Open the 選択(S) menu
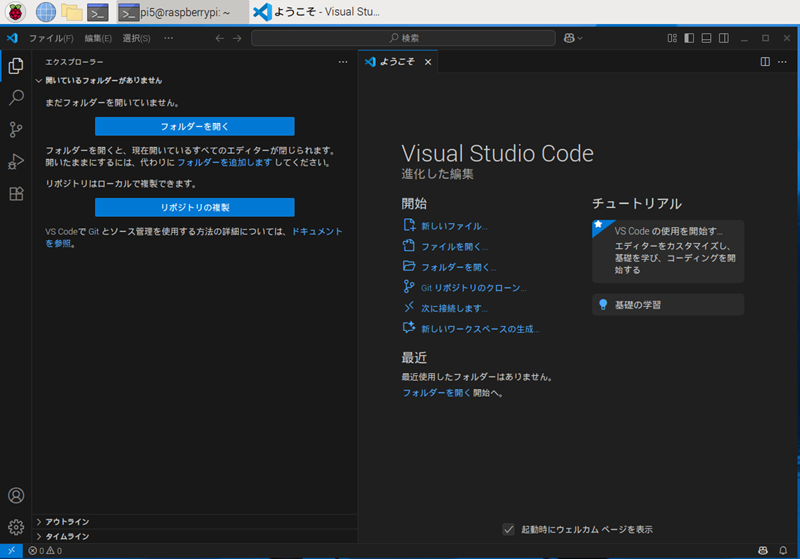 pyautogui.click(x=136, y=38)
